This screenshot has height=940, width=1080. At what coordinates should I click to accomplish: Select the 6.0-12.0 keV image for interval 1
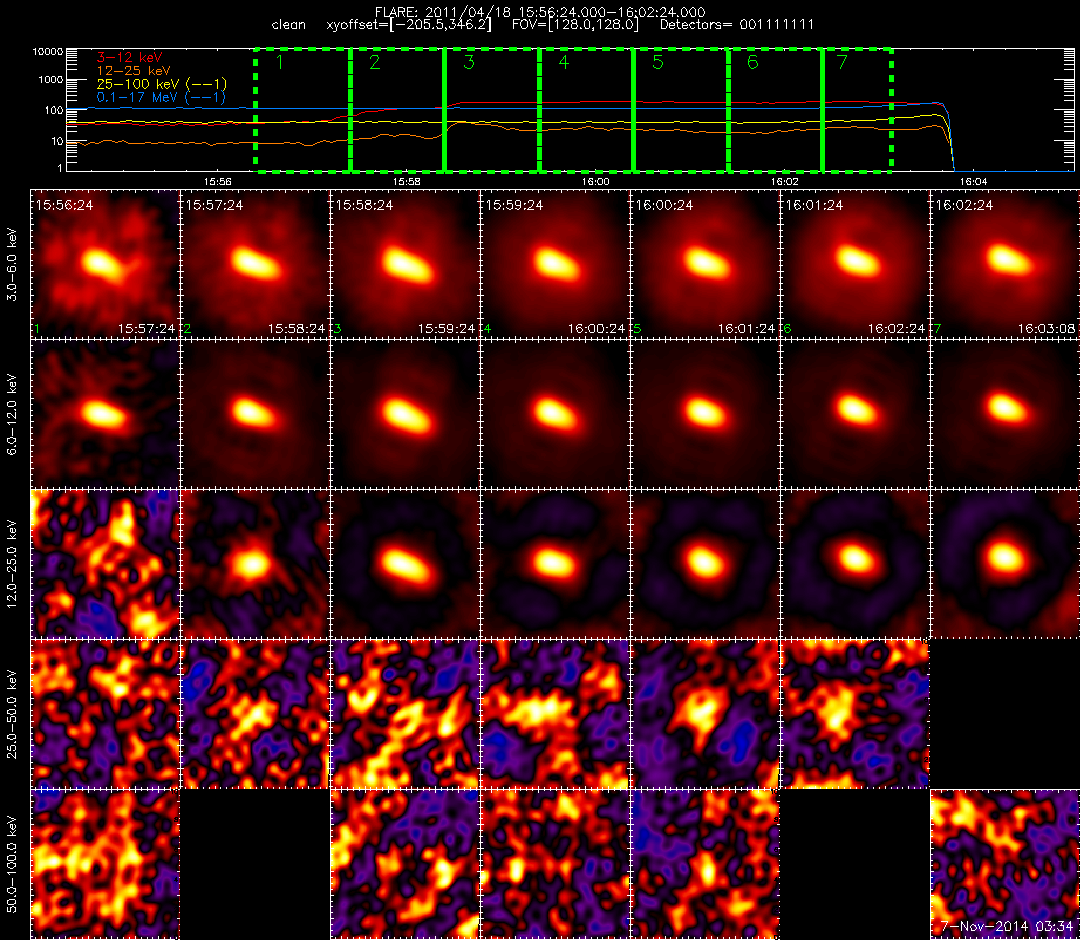[x=105, y=415]
